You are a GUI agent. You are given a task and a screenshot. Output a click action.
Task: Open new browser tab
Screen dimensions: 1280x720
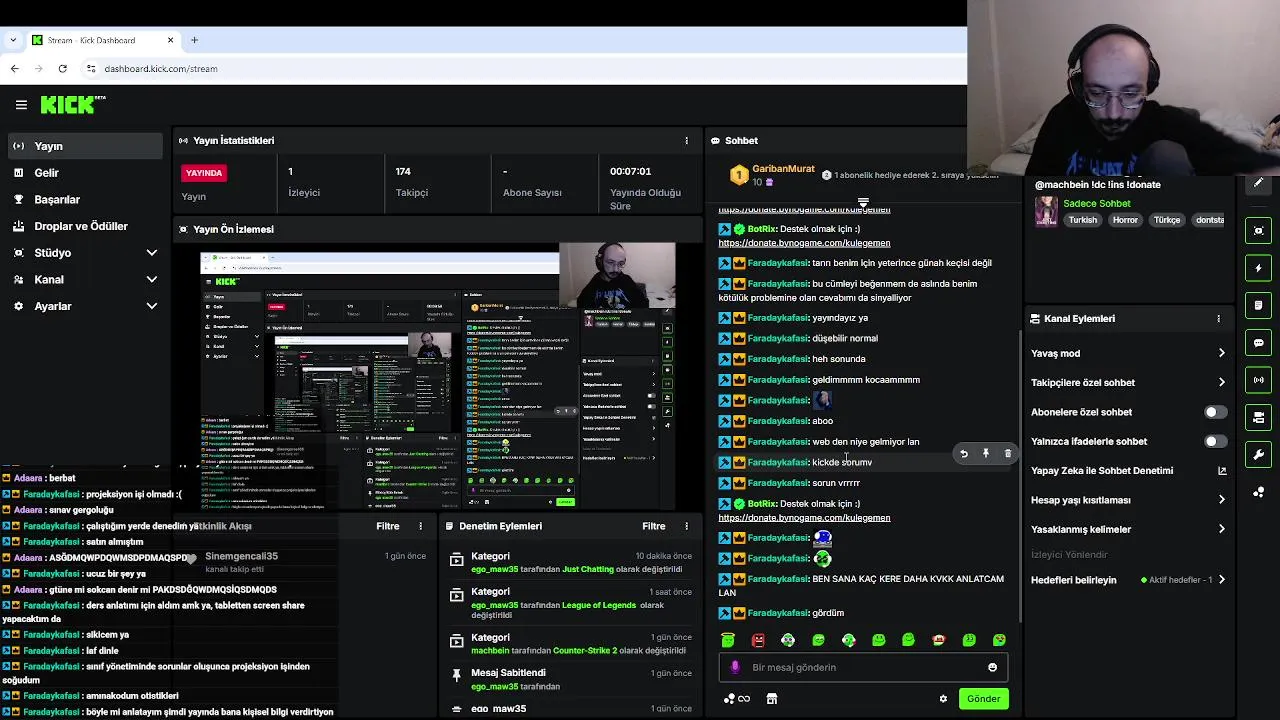pos(194,40)
